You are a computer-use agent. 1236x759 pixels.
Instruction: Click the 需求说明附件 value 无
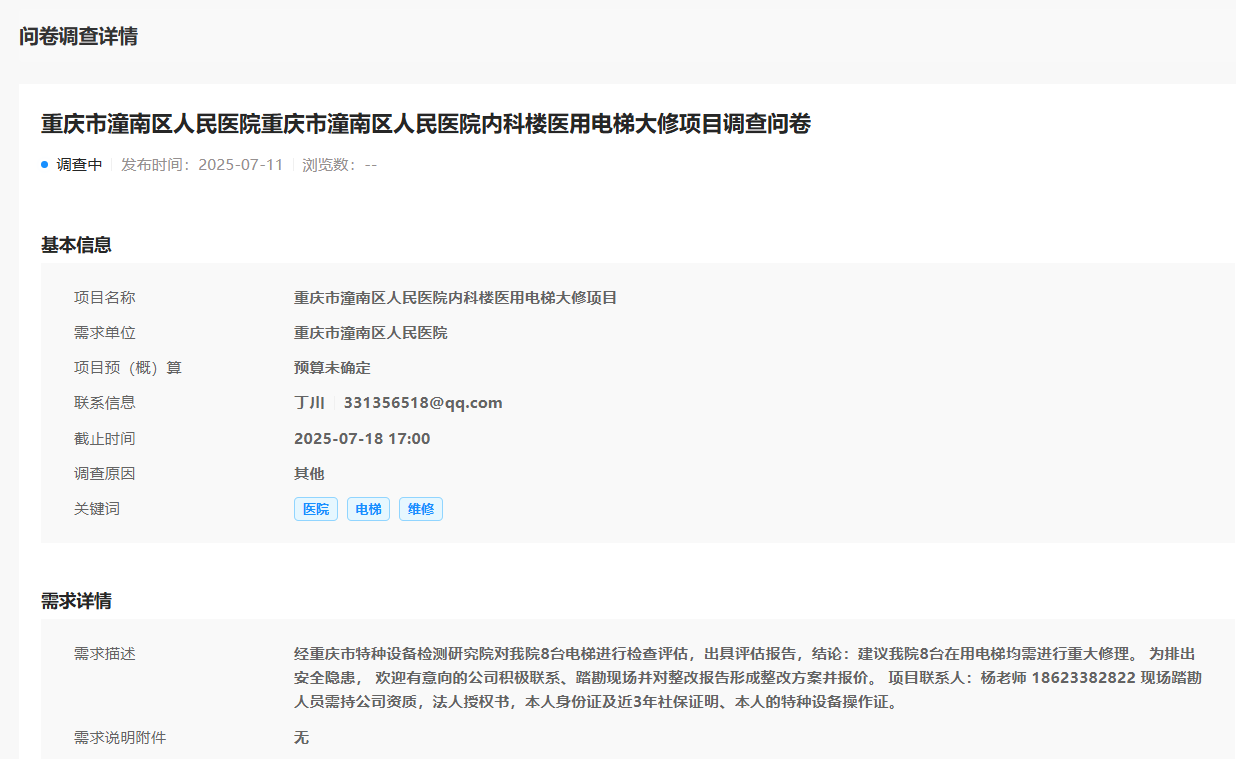click(x=301, y=738)
